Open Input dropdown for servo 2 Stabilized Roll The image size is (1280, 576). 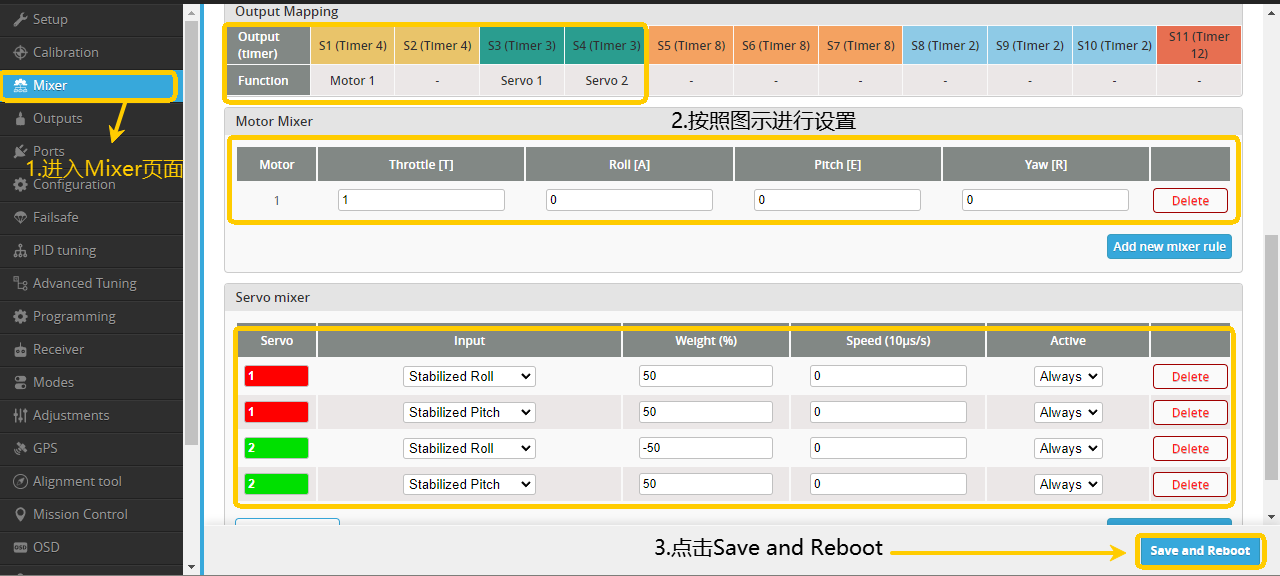pos(469,448)
